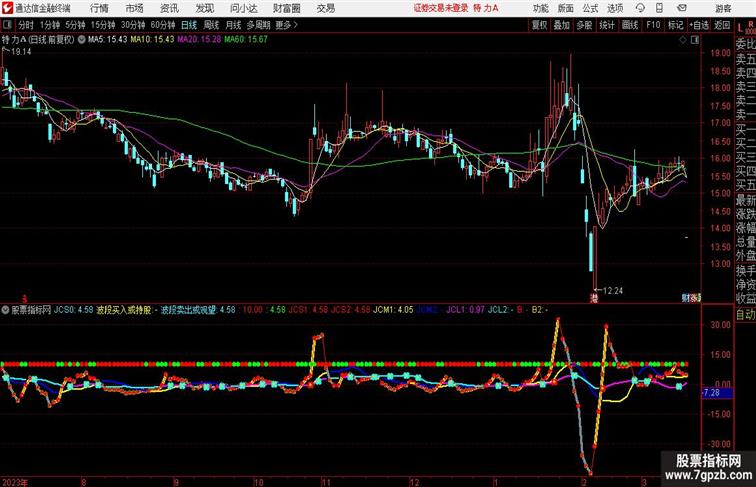Open the 交易 menu
756x487 pixels.
tap(325, 8)
